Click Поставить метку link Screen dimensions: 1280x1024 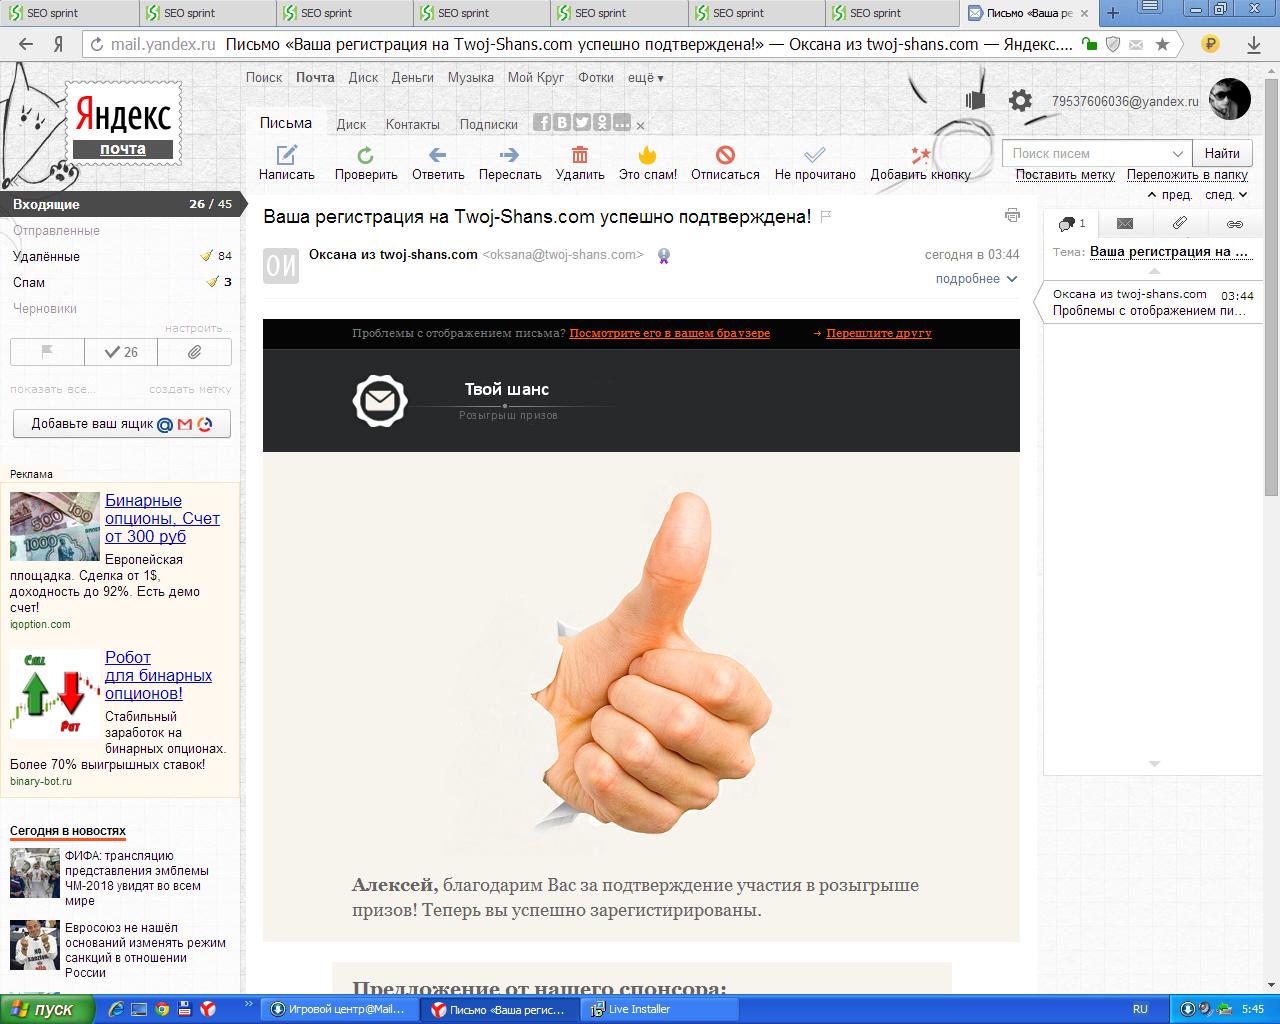coord(1065,174)
